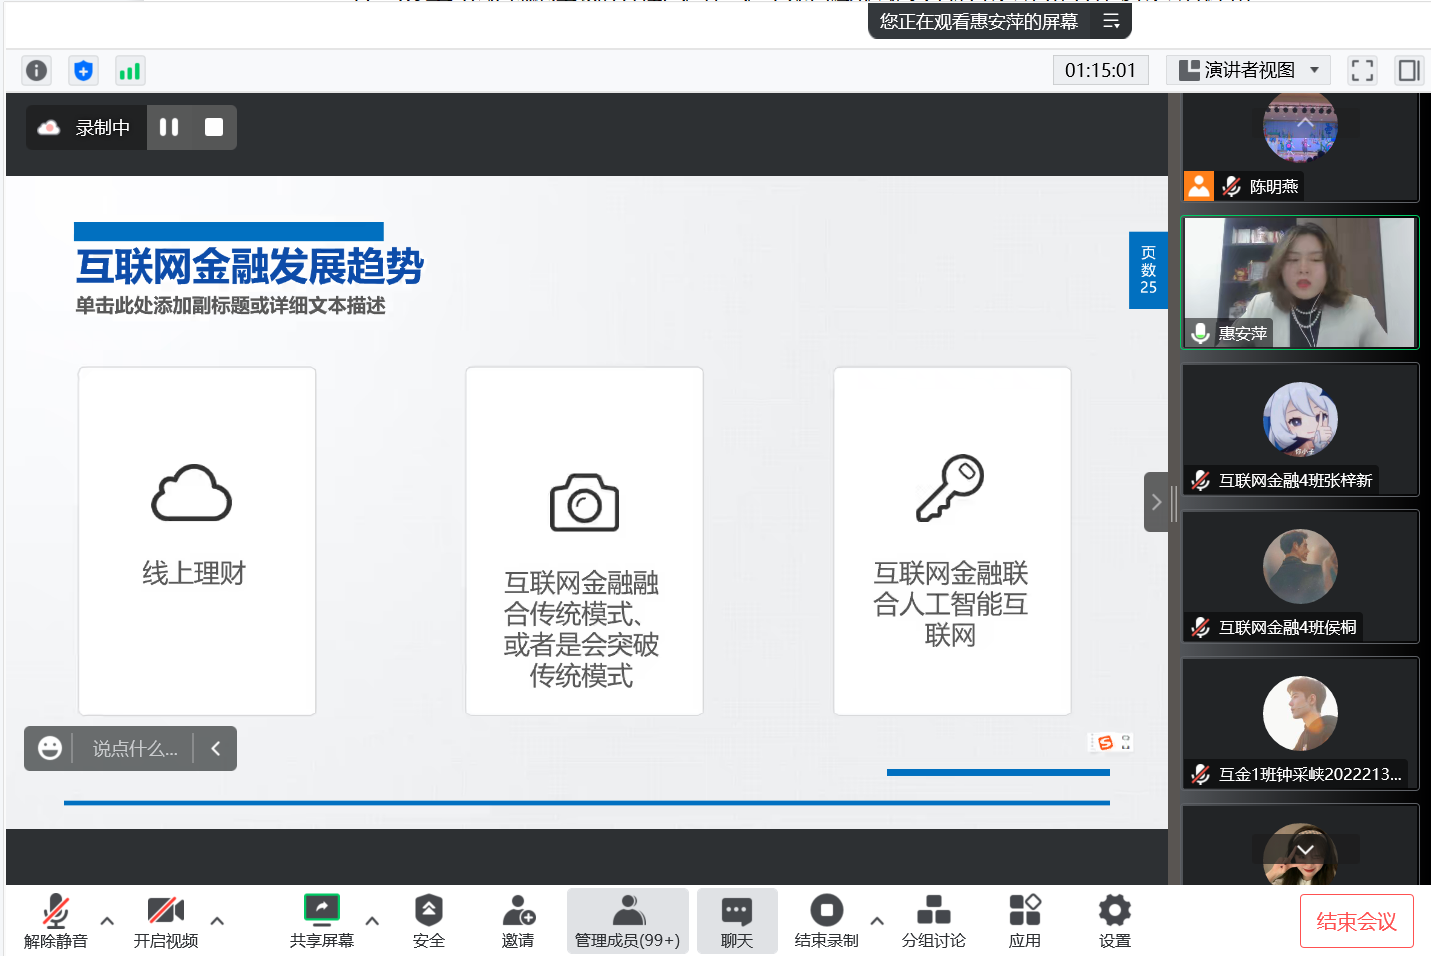Open the Invite participants icon
This screenshot has width=1431, height=956.
click(518, 921)
